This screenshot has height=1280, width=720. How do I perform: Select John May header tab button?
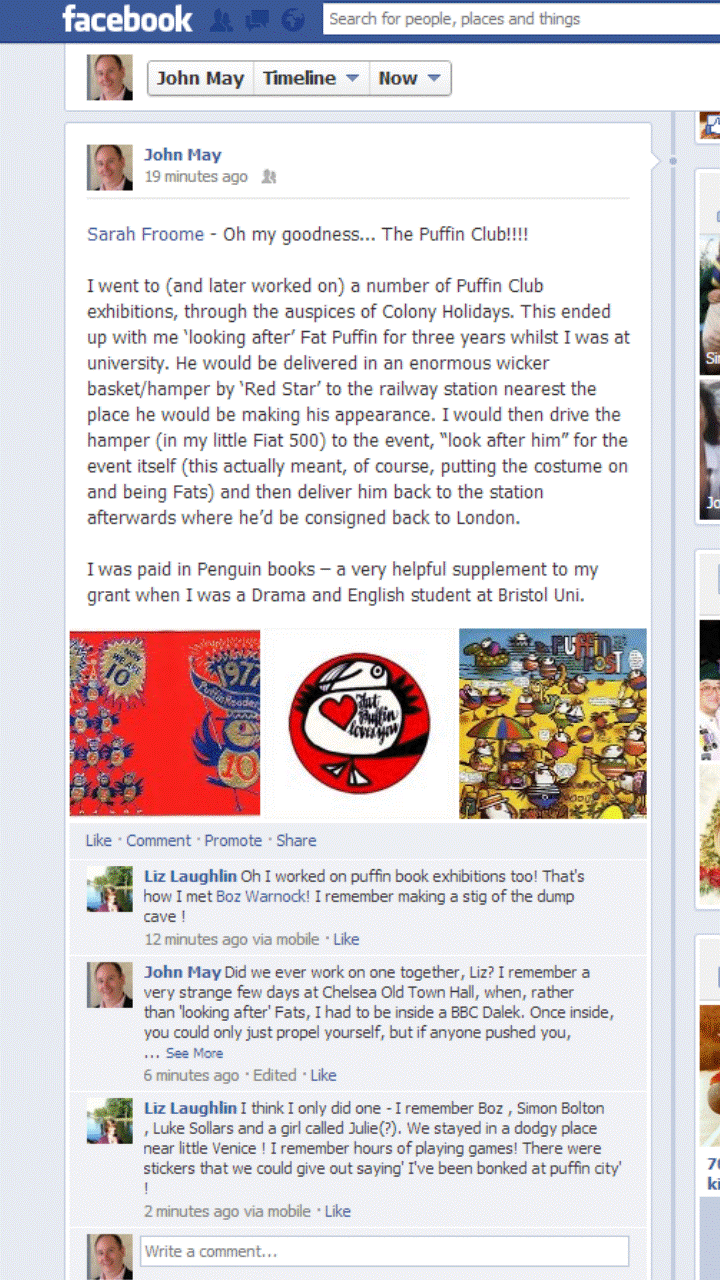200,78
